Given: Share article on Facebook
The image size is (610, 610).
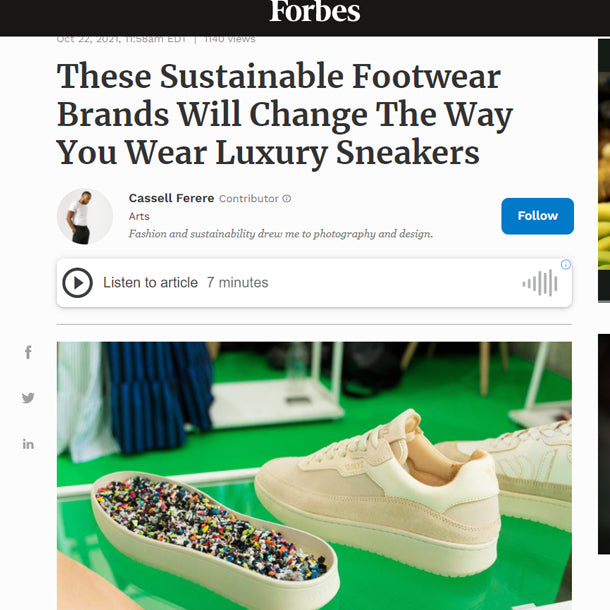Looking at the screenshot, I should pos(28,352).
